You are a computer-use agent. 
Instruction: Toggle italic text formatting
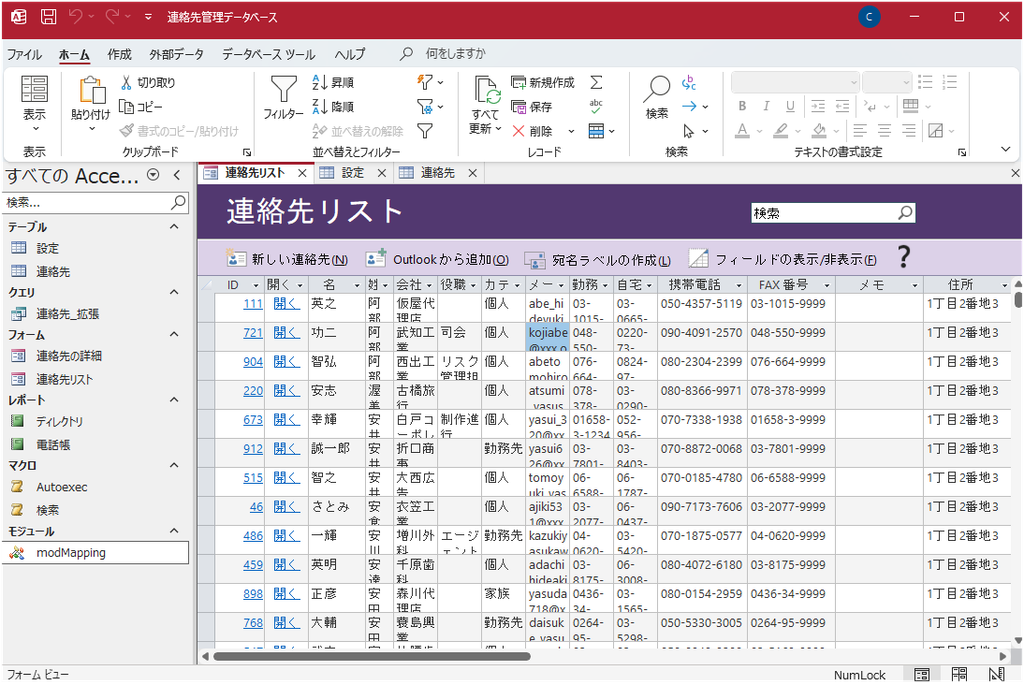[765, 106]
